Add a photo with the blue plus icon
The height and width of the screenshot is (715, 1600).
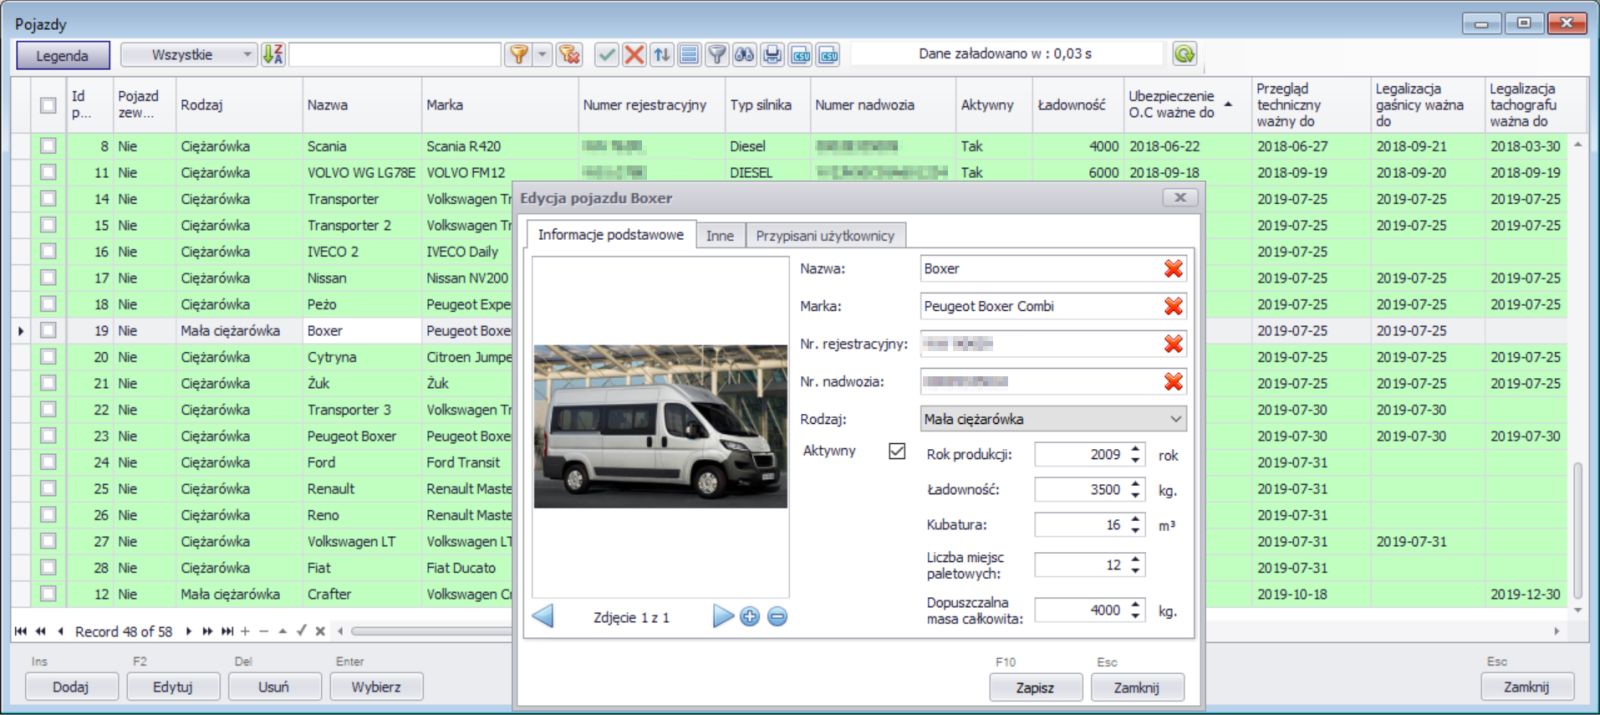(750, 617)
